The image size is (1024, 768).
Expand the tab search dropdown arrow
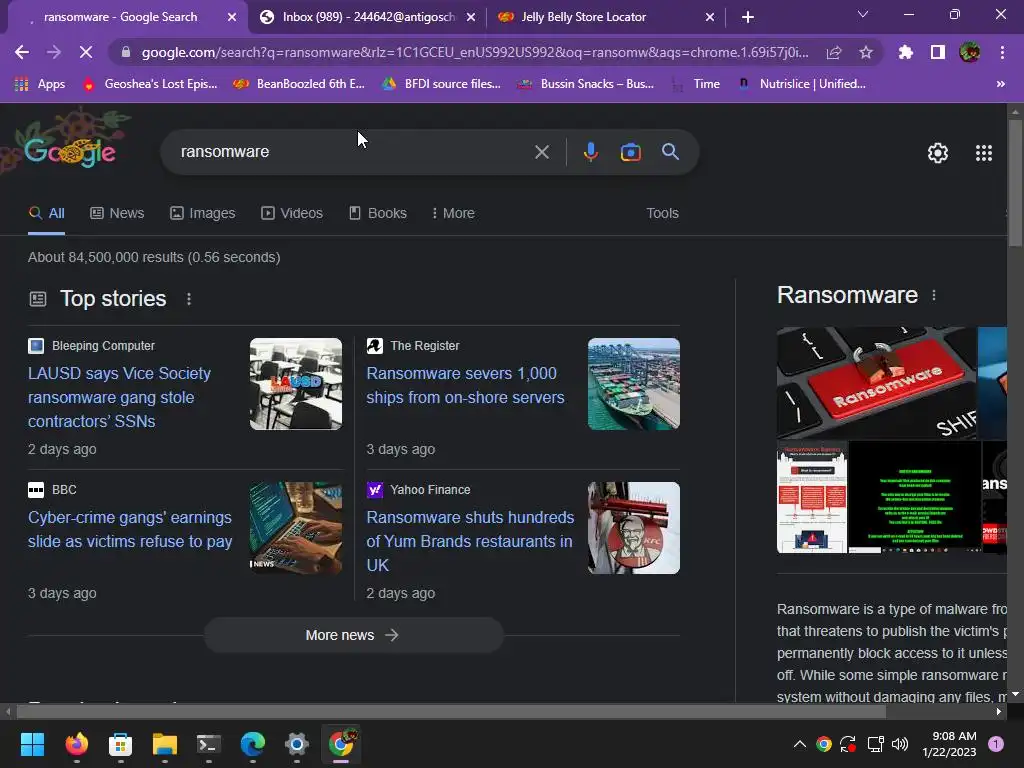point(863,14)
